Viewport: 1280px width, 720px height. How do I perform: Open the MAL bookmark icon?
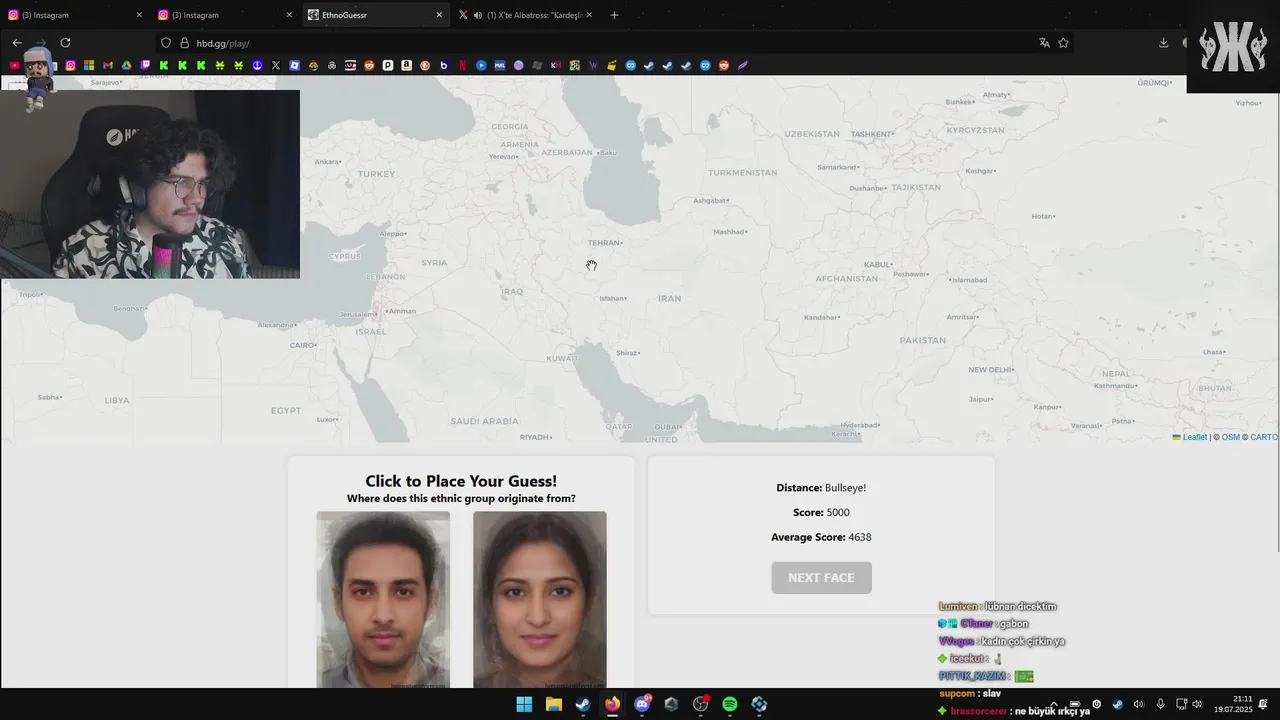pos(500,65)
